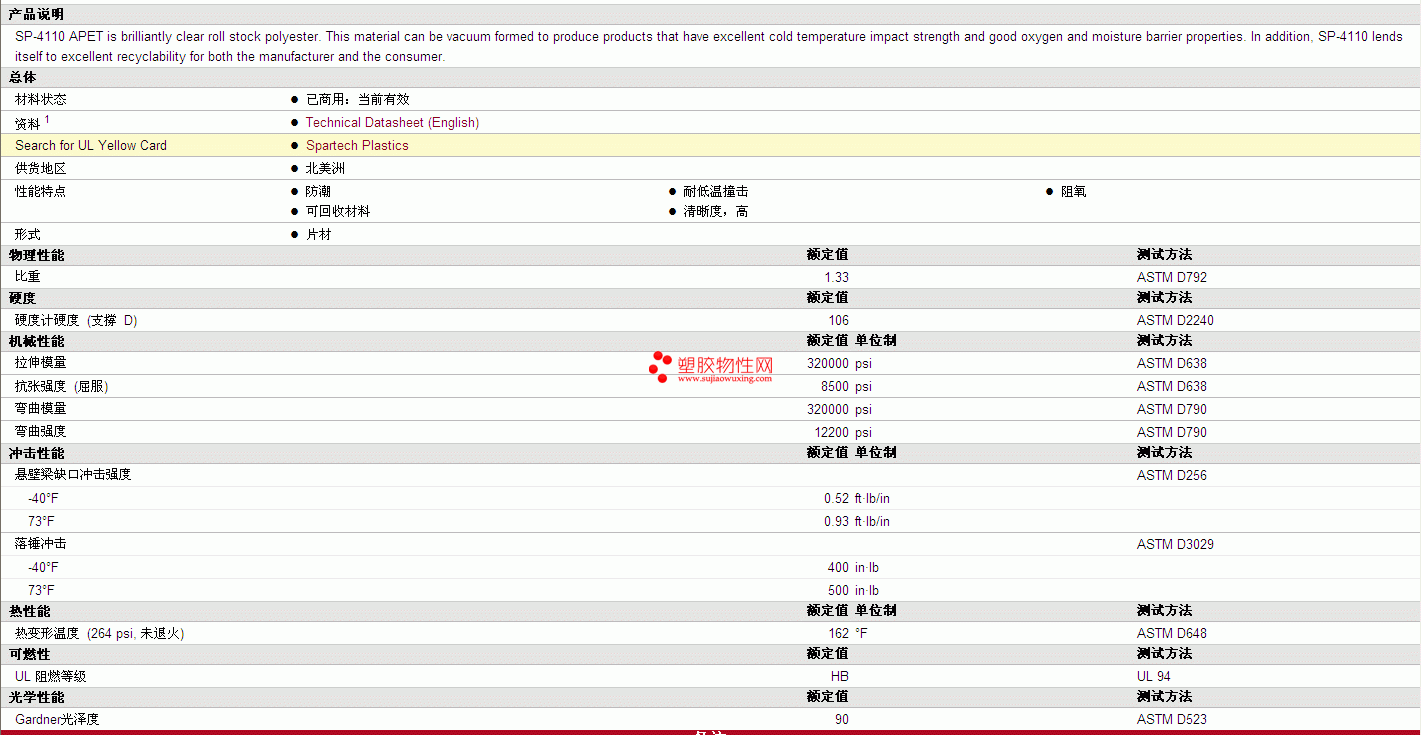Click the 片材 form value
The width and height of the screenshot is (1421, 735).
pos(318,234)
